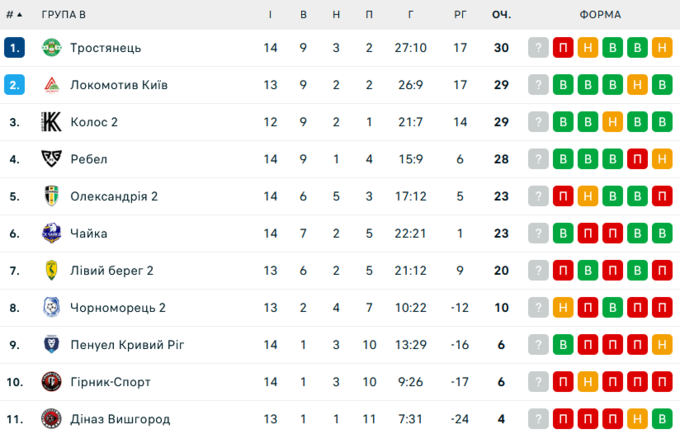680x434 pixels.
Task: Click the ФОРМА column header
Action: 599,15
